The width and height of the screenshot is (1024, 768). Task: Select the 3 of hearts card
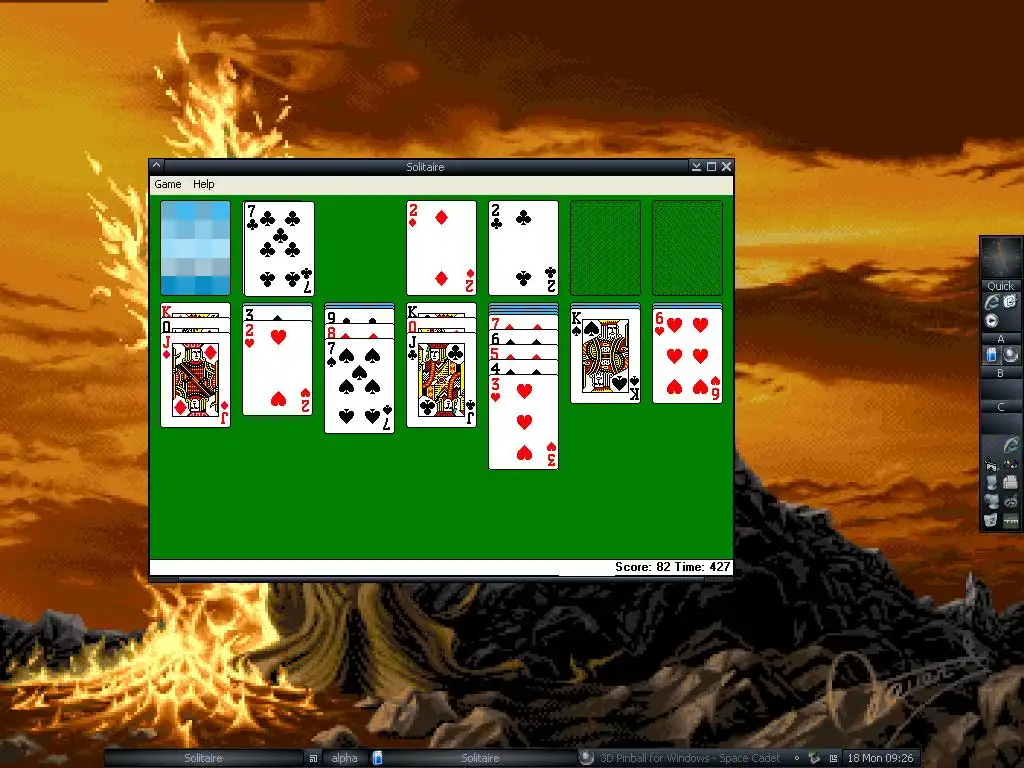click(x=524, y=423)
